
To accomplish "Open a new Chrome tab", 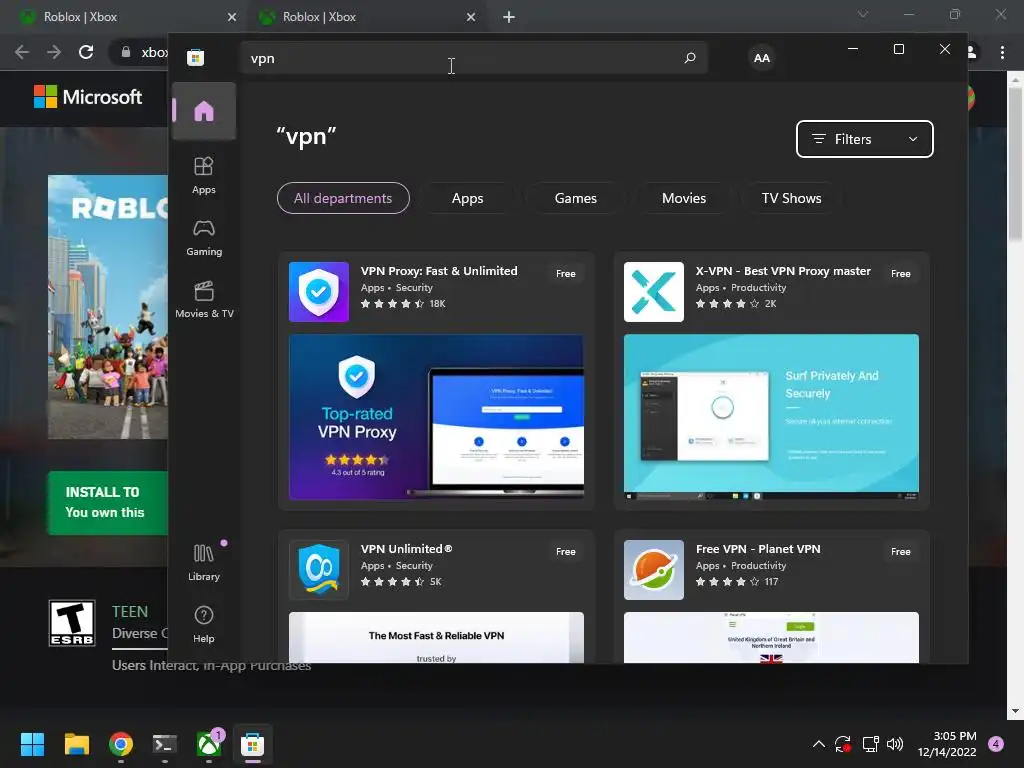I will 509,17.
